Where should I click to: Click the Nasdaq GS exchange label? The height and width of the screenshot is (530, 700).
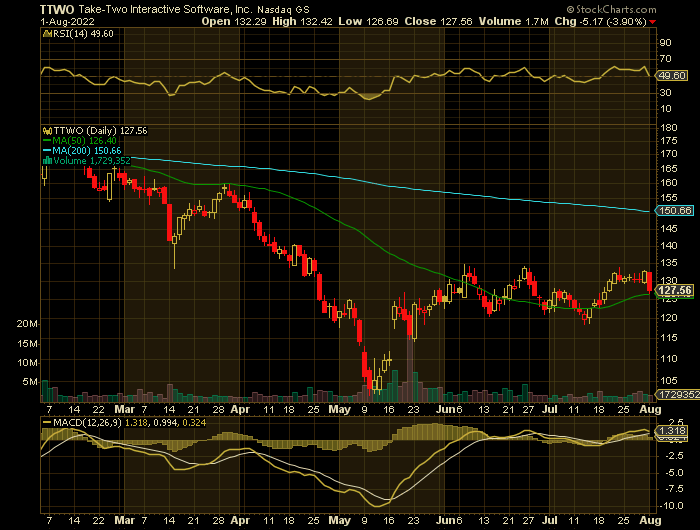tap(283, 9)
